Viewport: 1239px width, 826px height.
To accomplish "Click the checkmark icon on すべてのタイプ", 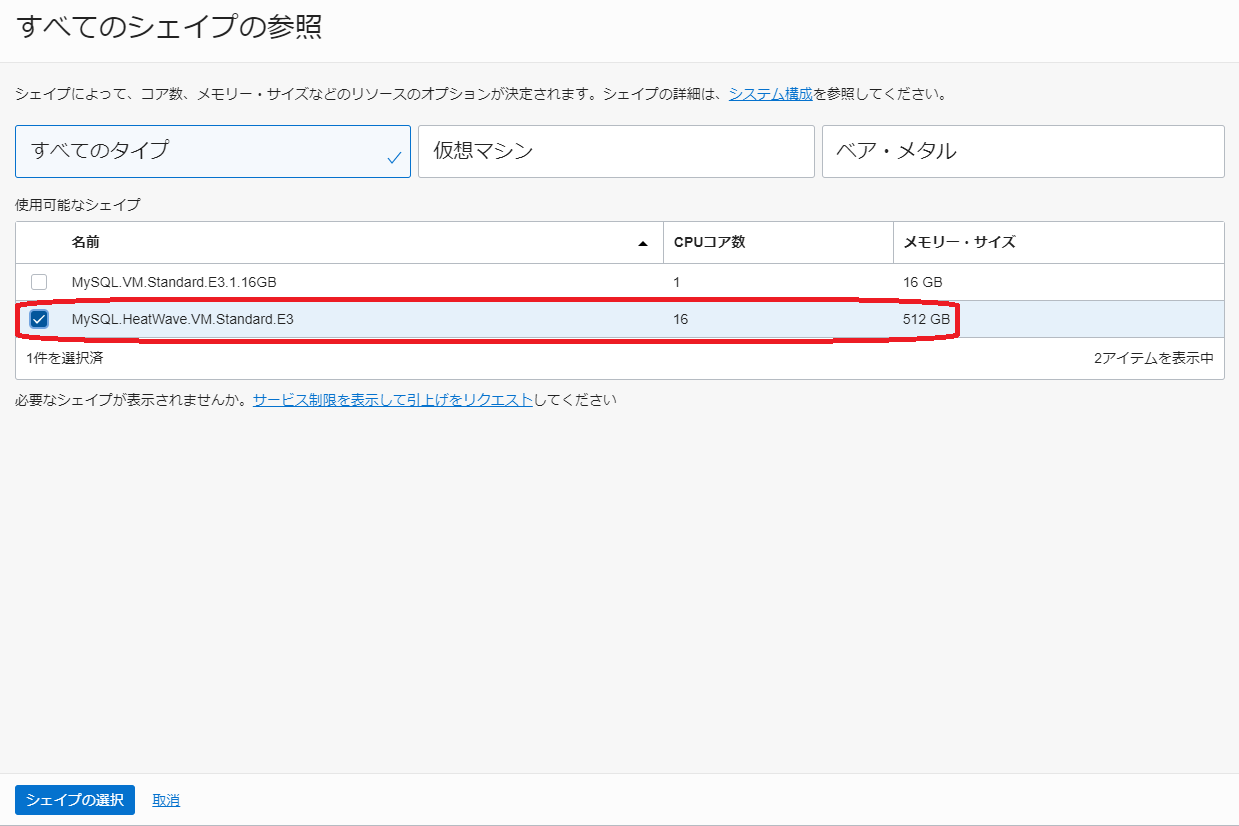I will [x=394, y=158].
